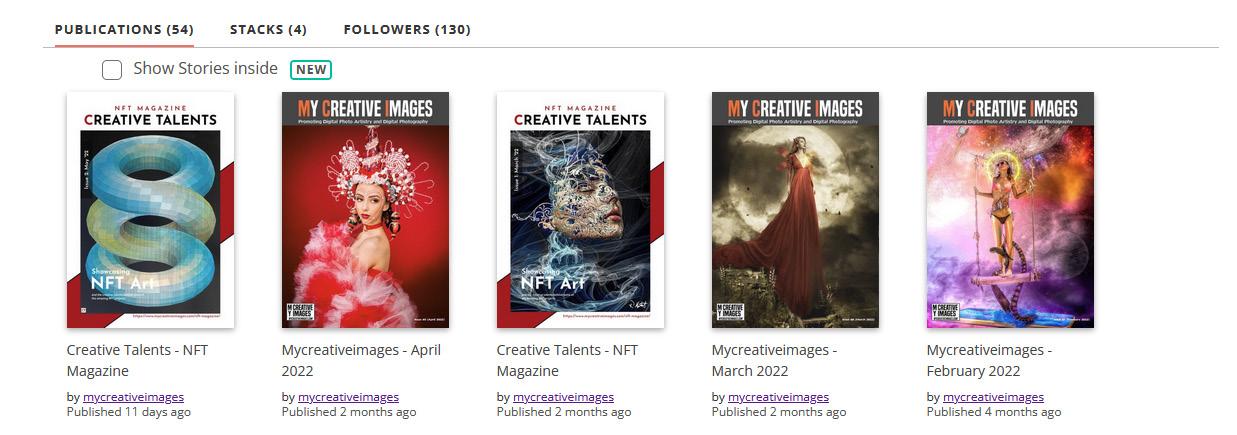Open the Creative Talents cover with blue torus
The image size is (1237, 435).
click(150, 210)
